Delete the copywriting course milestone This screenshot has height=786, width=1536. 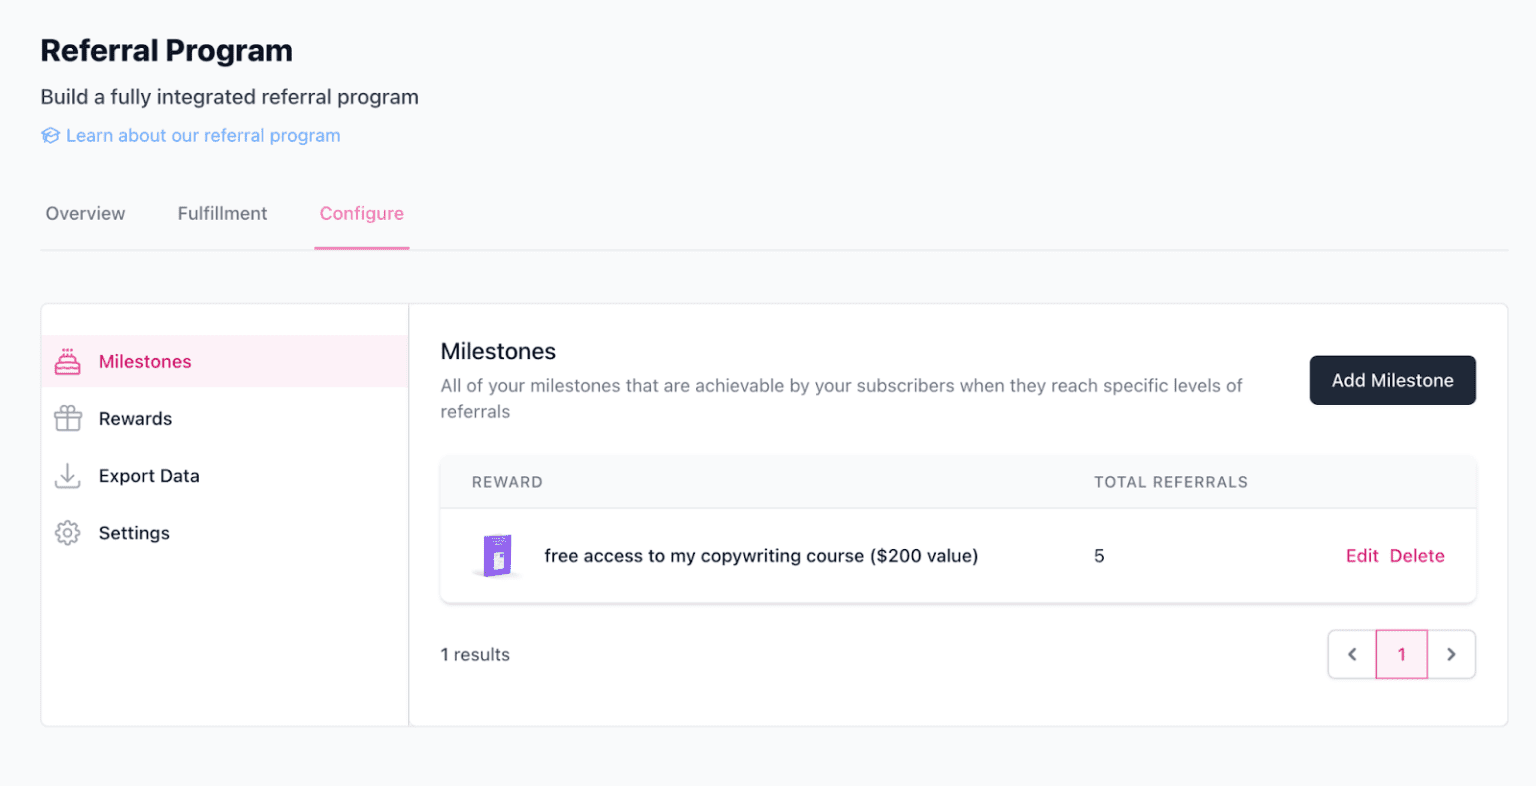click(1417, 556)
